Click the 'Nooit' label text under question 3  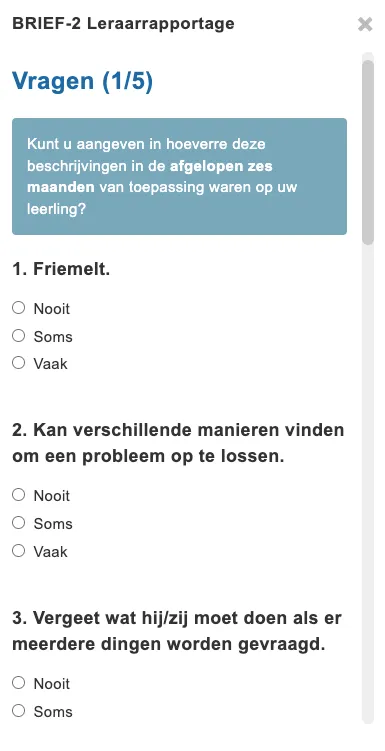pyautogui.click(x=52, y=683)
